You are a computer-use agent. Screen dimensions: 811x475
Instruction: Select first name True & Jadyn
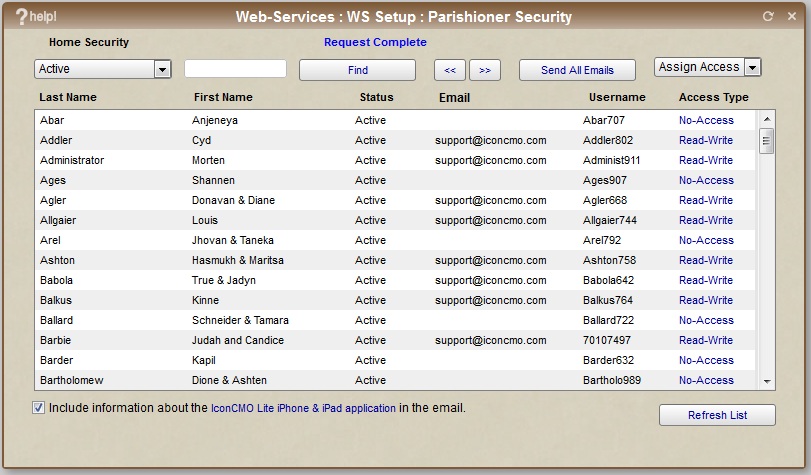(223, 280)
